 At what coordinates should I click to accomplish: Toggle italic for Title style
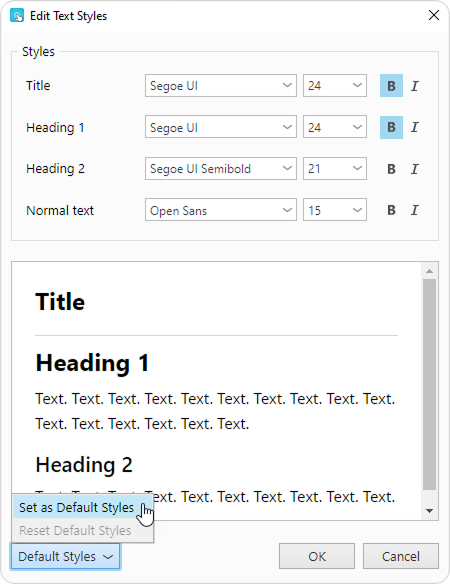(415, 86)
